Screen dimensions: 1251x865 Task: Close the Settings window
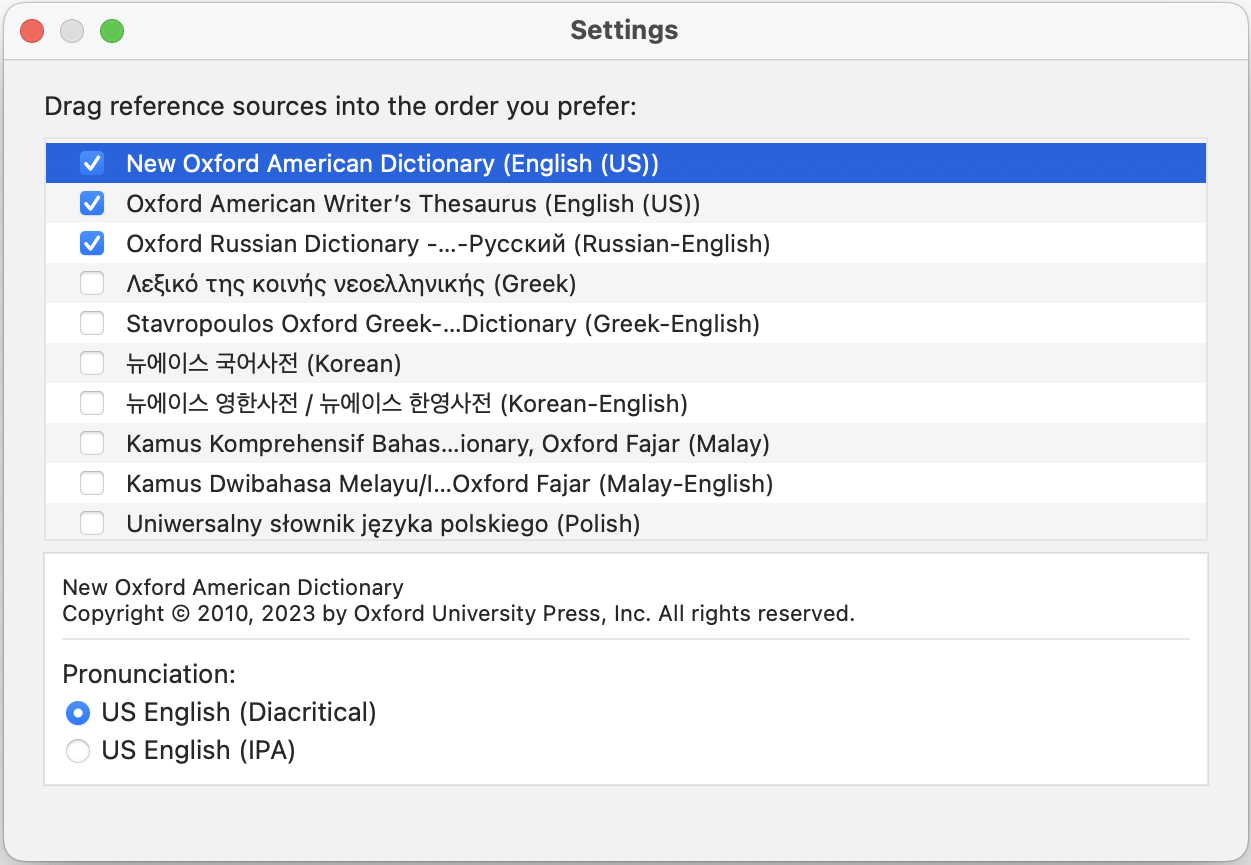click(32, 31)
